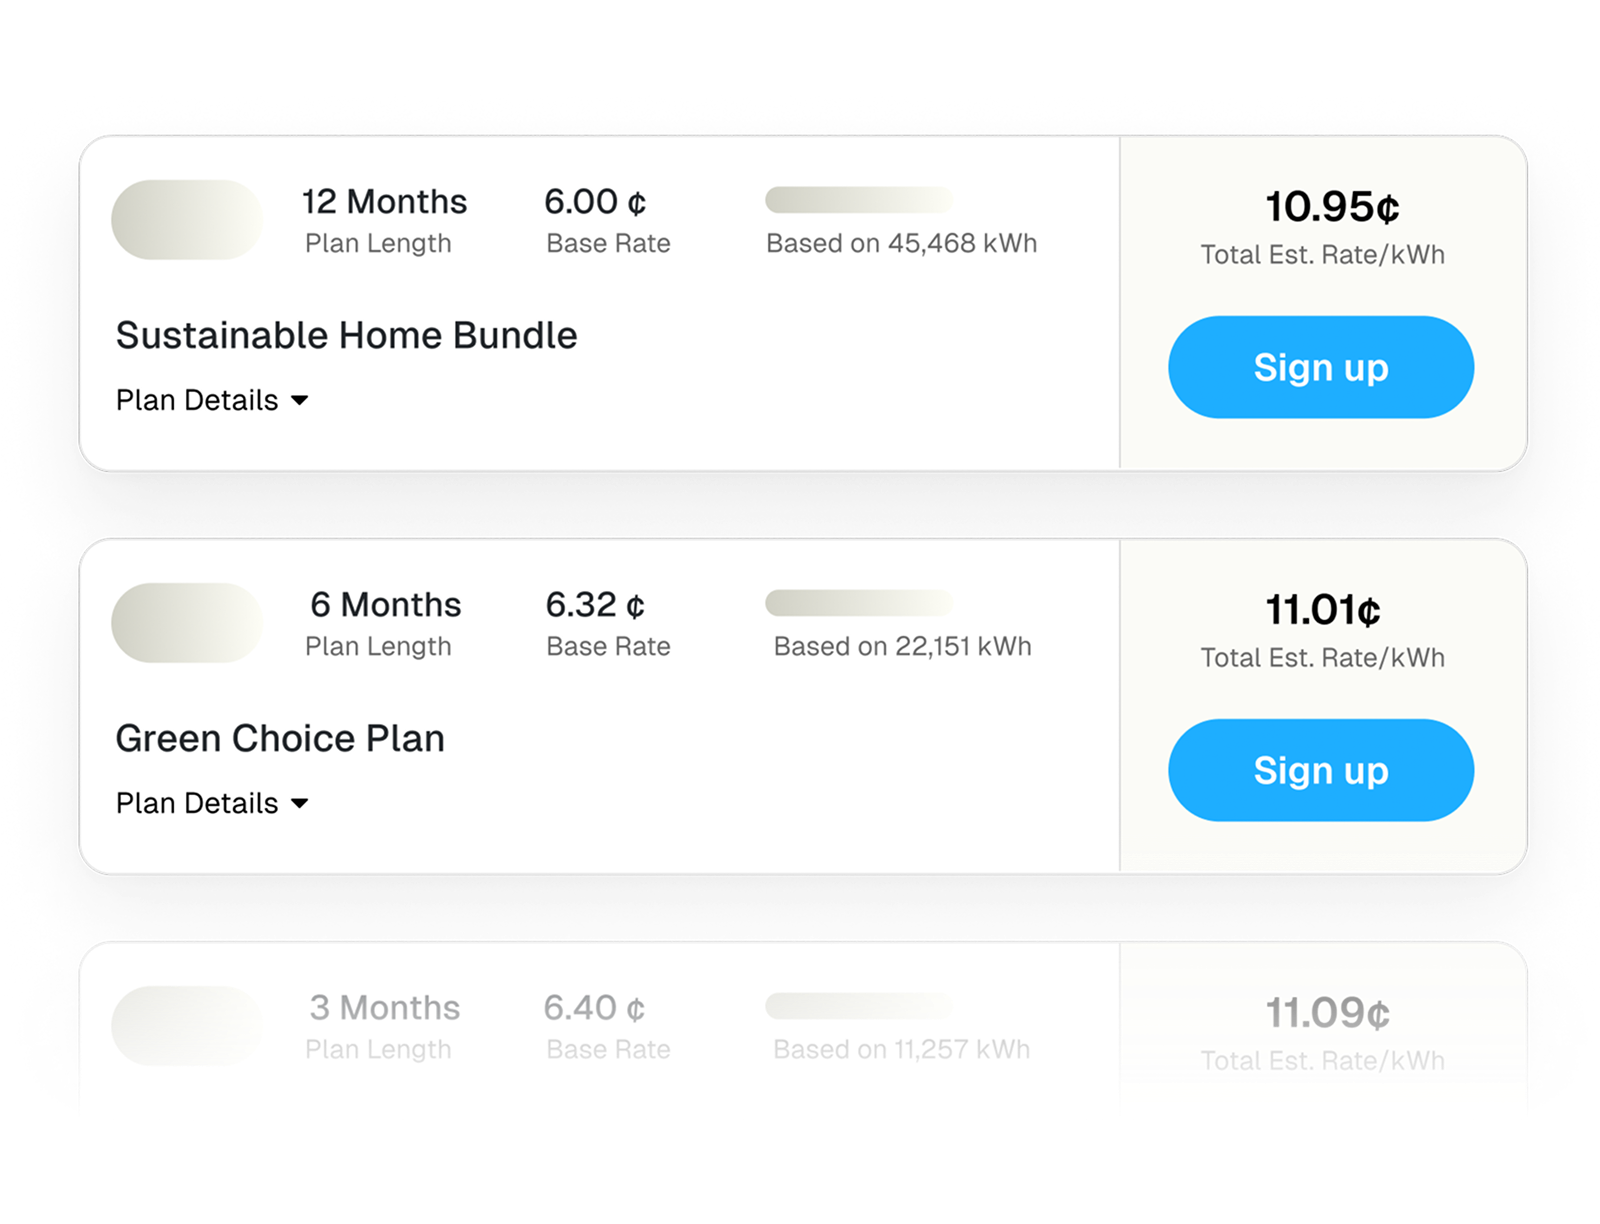This screenshot has width=1600, height=1224.
Task: Click the loading bar above 22,151 kWh
Action: tap(858, 603)
